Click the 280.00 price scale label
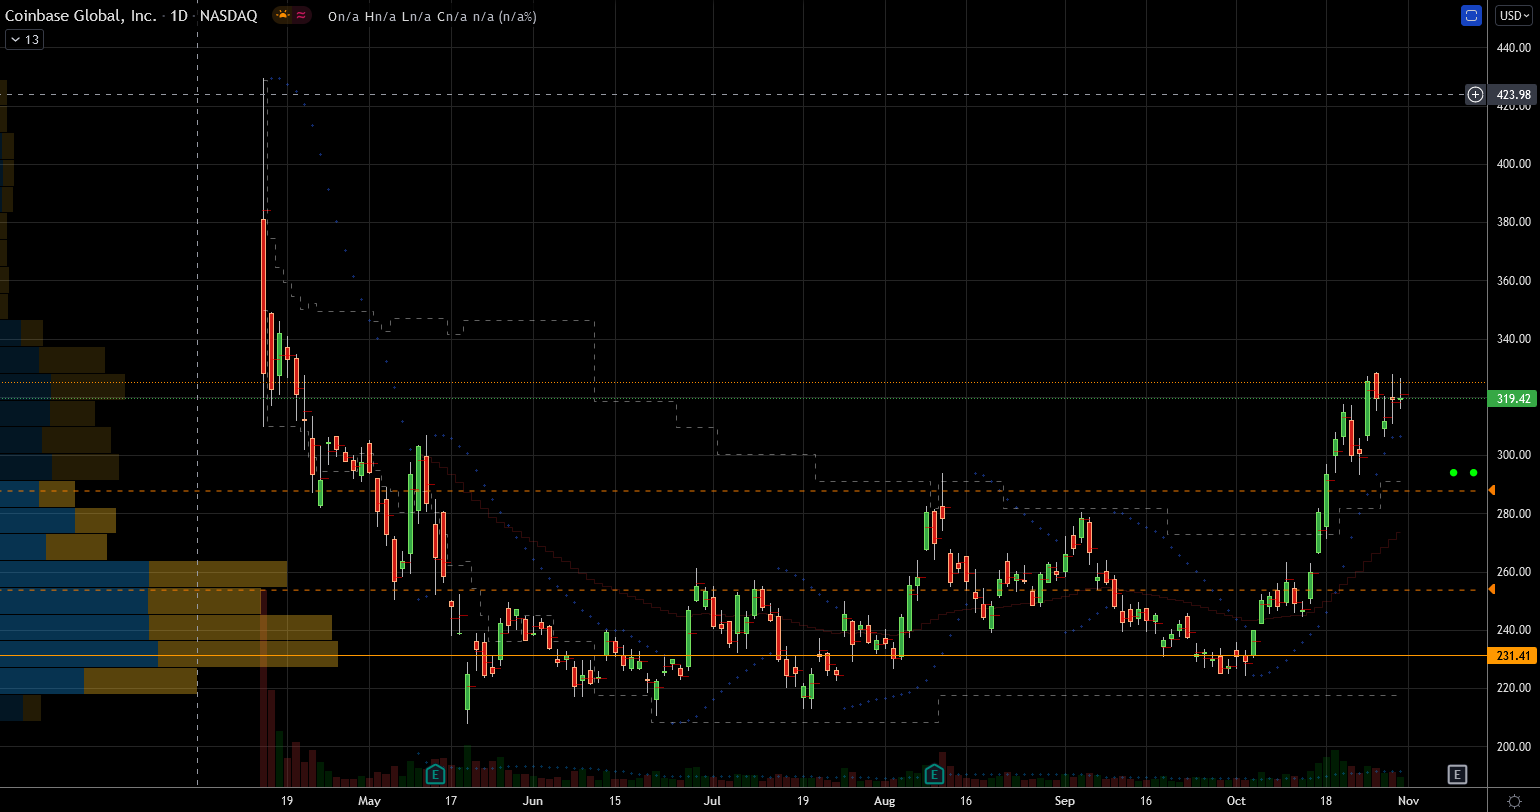The height and width of the screenshot is (812, 1540). point(1514,513)
